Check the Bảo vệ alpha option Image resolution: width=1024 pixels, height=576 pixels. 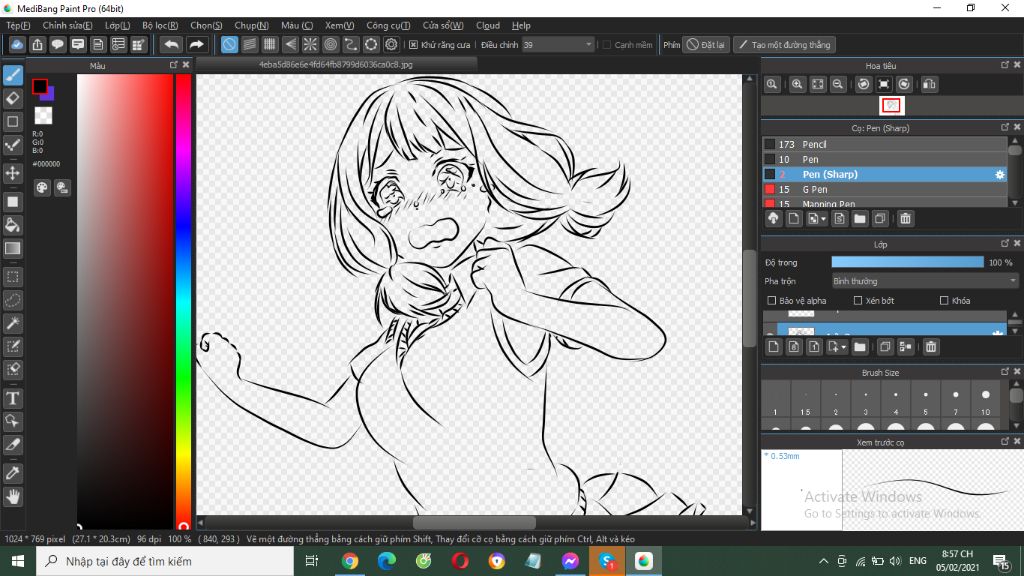772,300
